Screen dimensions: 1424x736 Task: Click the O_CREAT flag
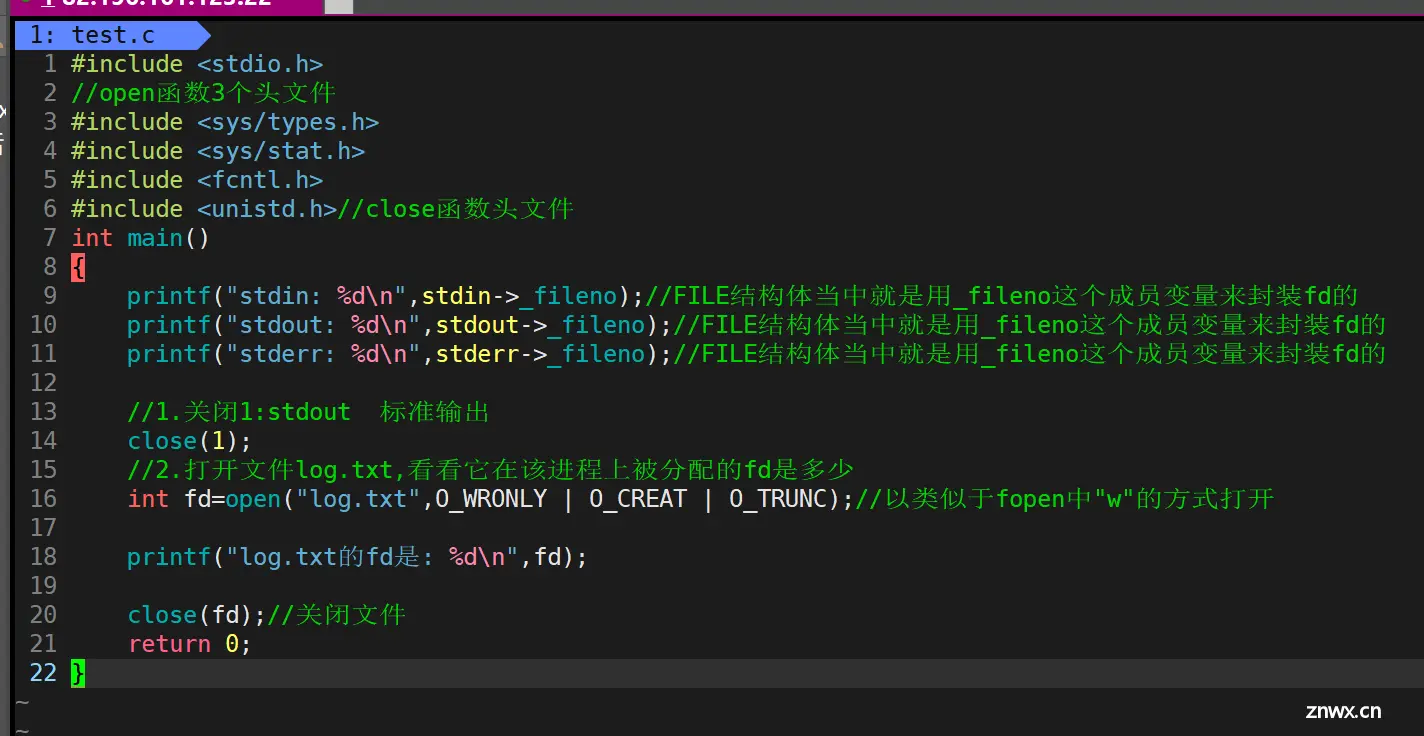[638, 499]
